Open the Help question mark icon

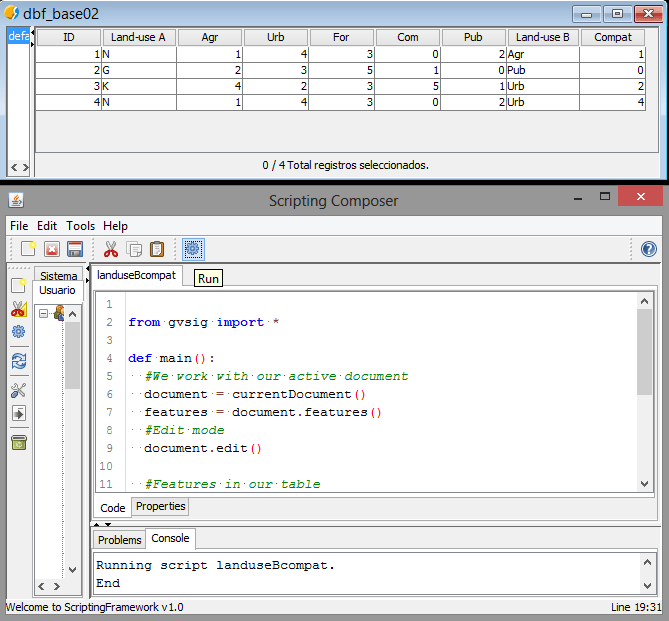tap(648, 249)
